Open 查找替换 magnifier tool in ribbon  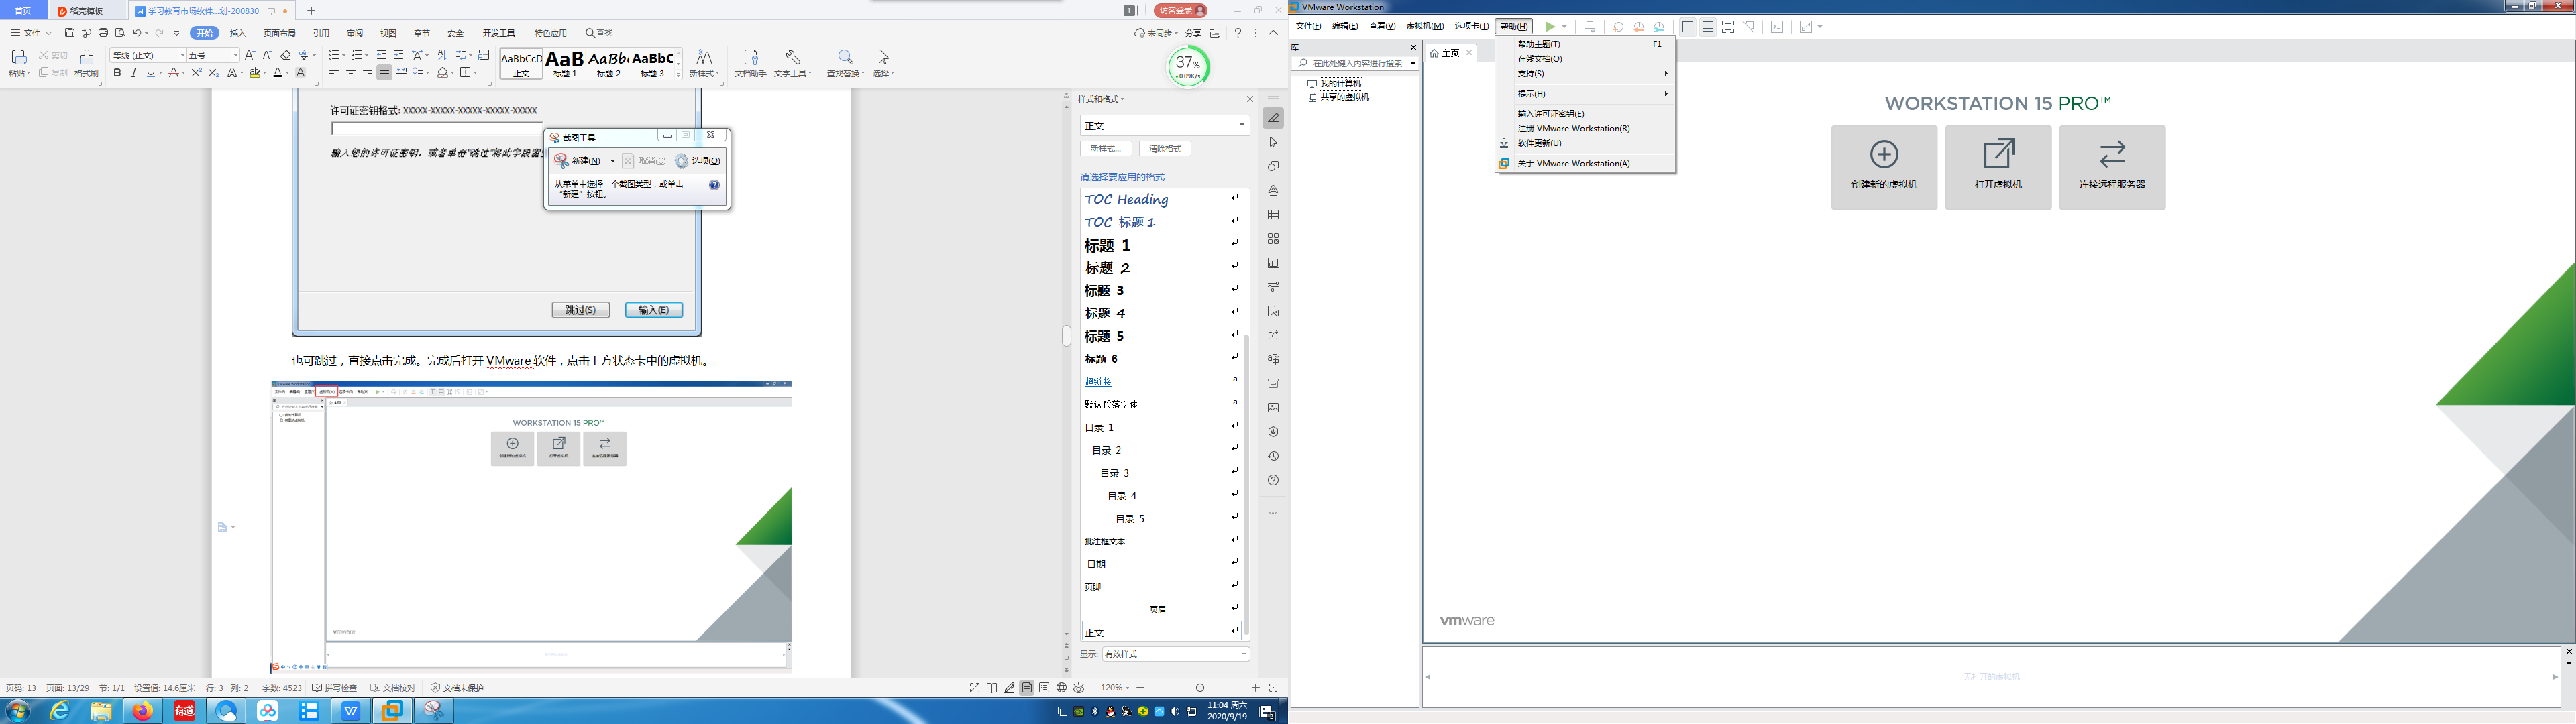pyautogui.click(x=845, y=64)
